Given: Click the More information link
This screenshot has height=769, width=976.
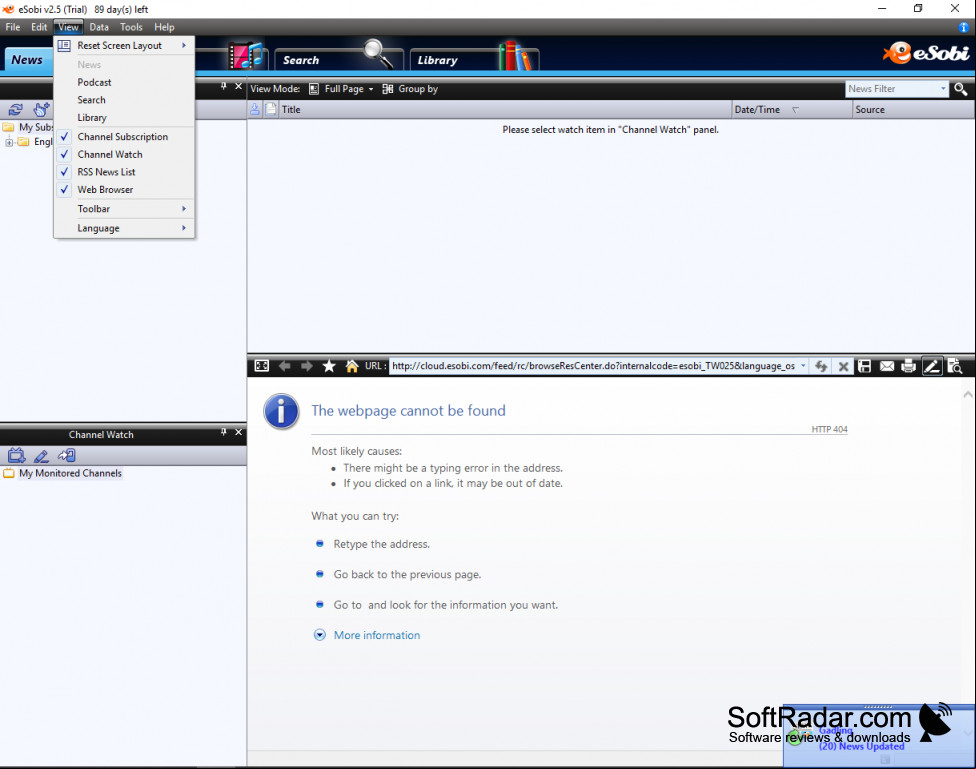Looking at the screenshot, I should (377, 635).
